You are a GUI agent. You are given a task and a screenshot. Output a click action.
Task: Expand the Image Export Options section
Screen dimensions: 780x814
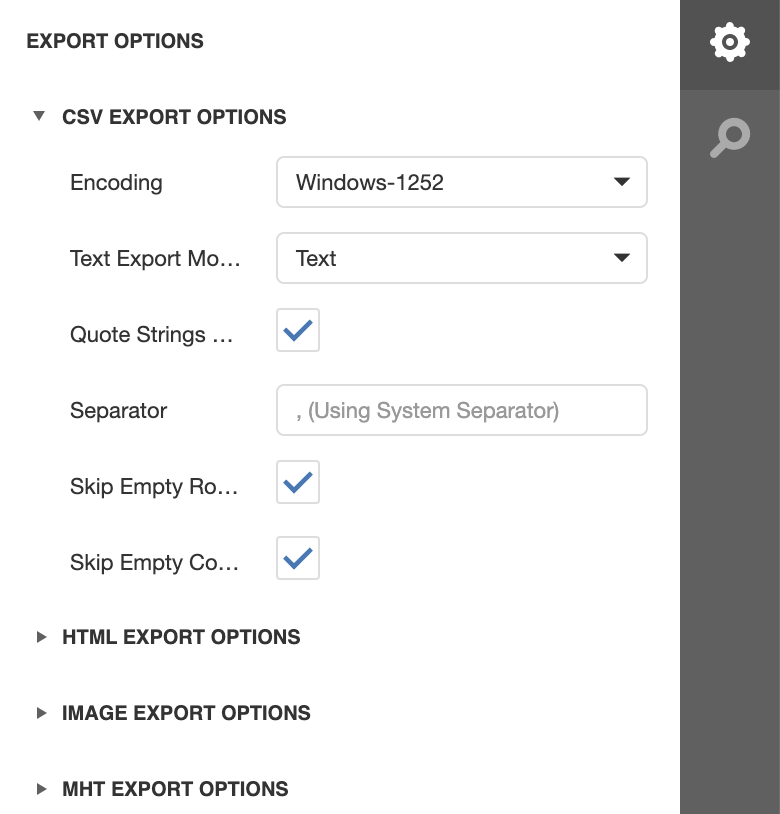coord(42,713)
